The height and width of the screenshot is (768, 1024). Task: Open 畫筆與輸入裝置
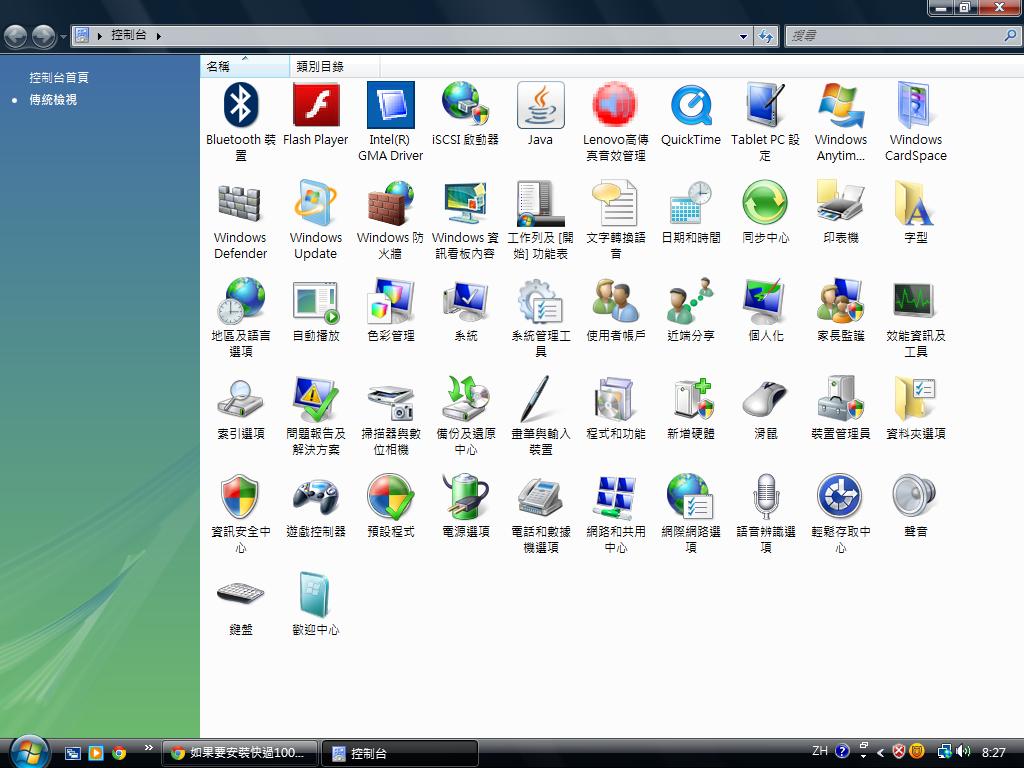pos(541,416)
